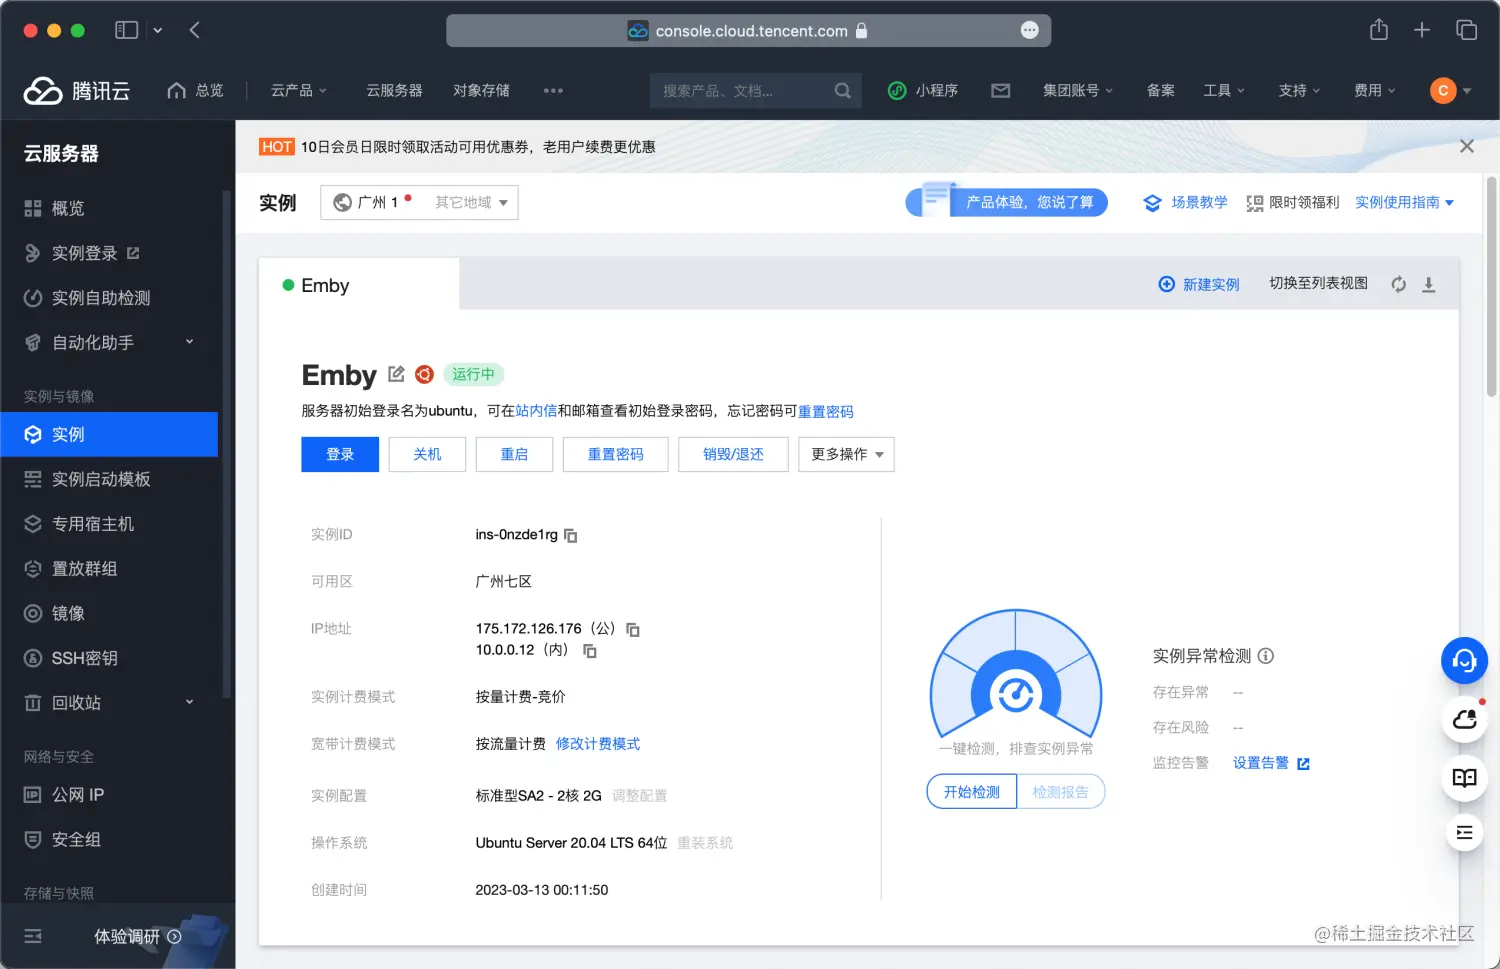Collapse the sidebar with bottom-left icon
The image size is (1500, 969).
33,936
